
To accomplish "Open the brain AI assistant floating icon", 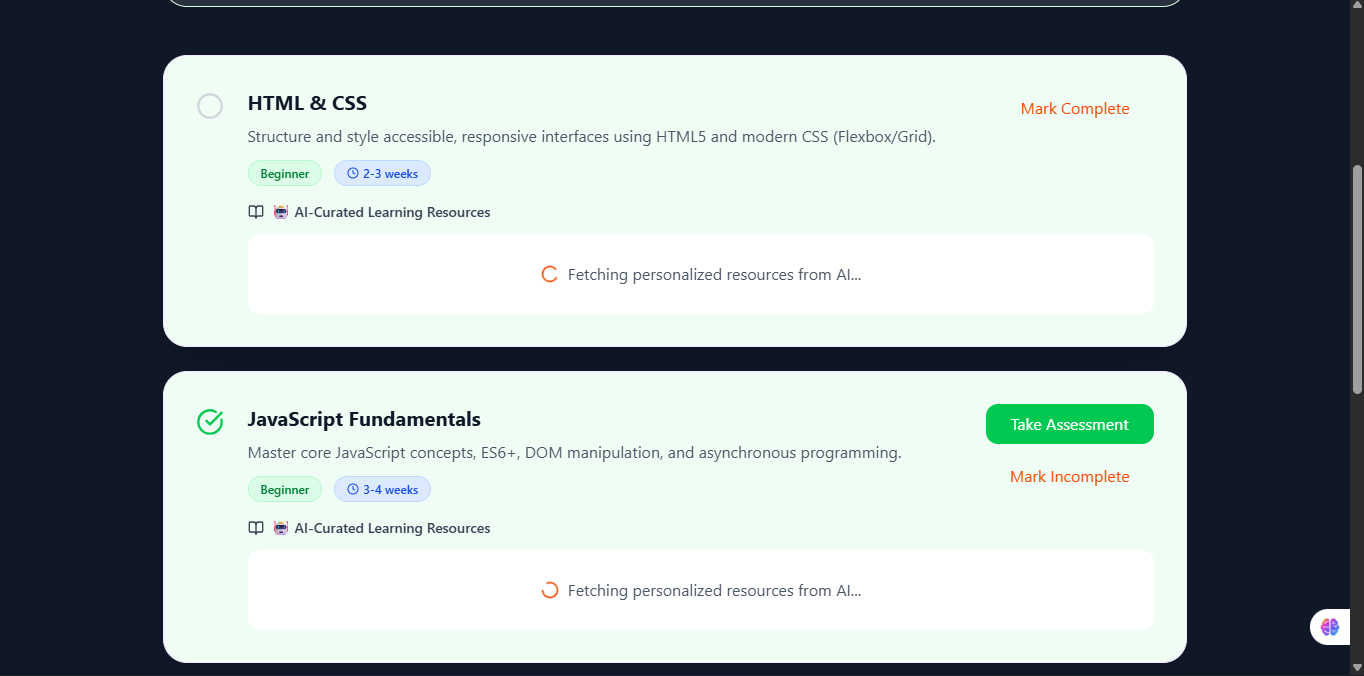I will coord(1329,627).
